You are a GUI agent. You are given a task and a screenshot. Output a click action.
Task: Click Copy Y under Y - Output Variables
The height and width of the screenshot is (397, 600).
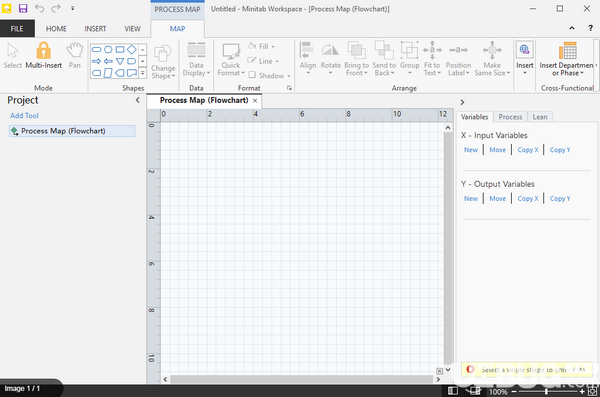click(x=560, y=199)
